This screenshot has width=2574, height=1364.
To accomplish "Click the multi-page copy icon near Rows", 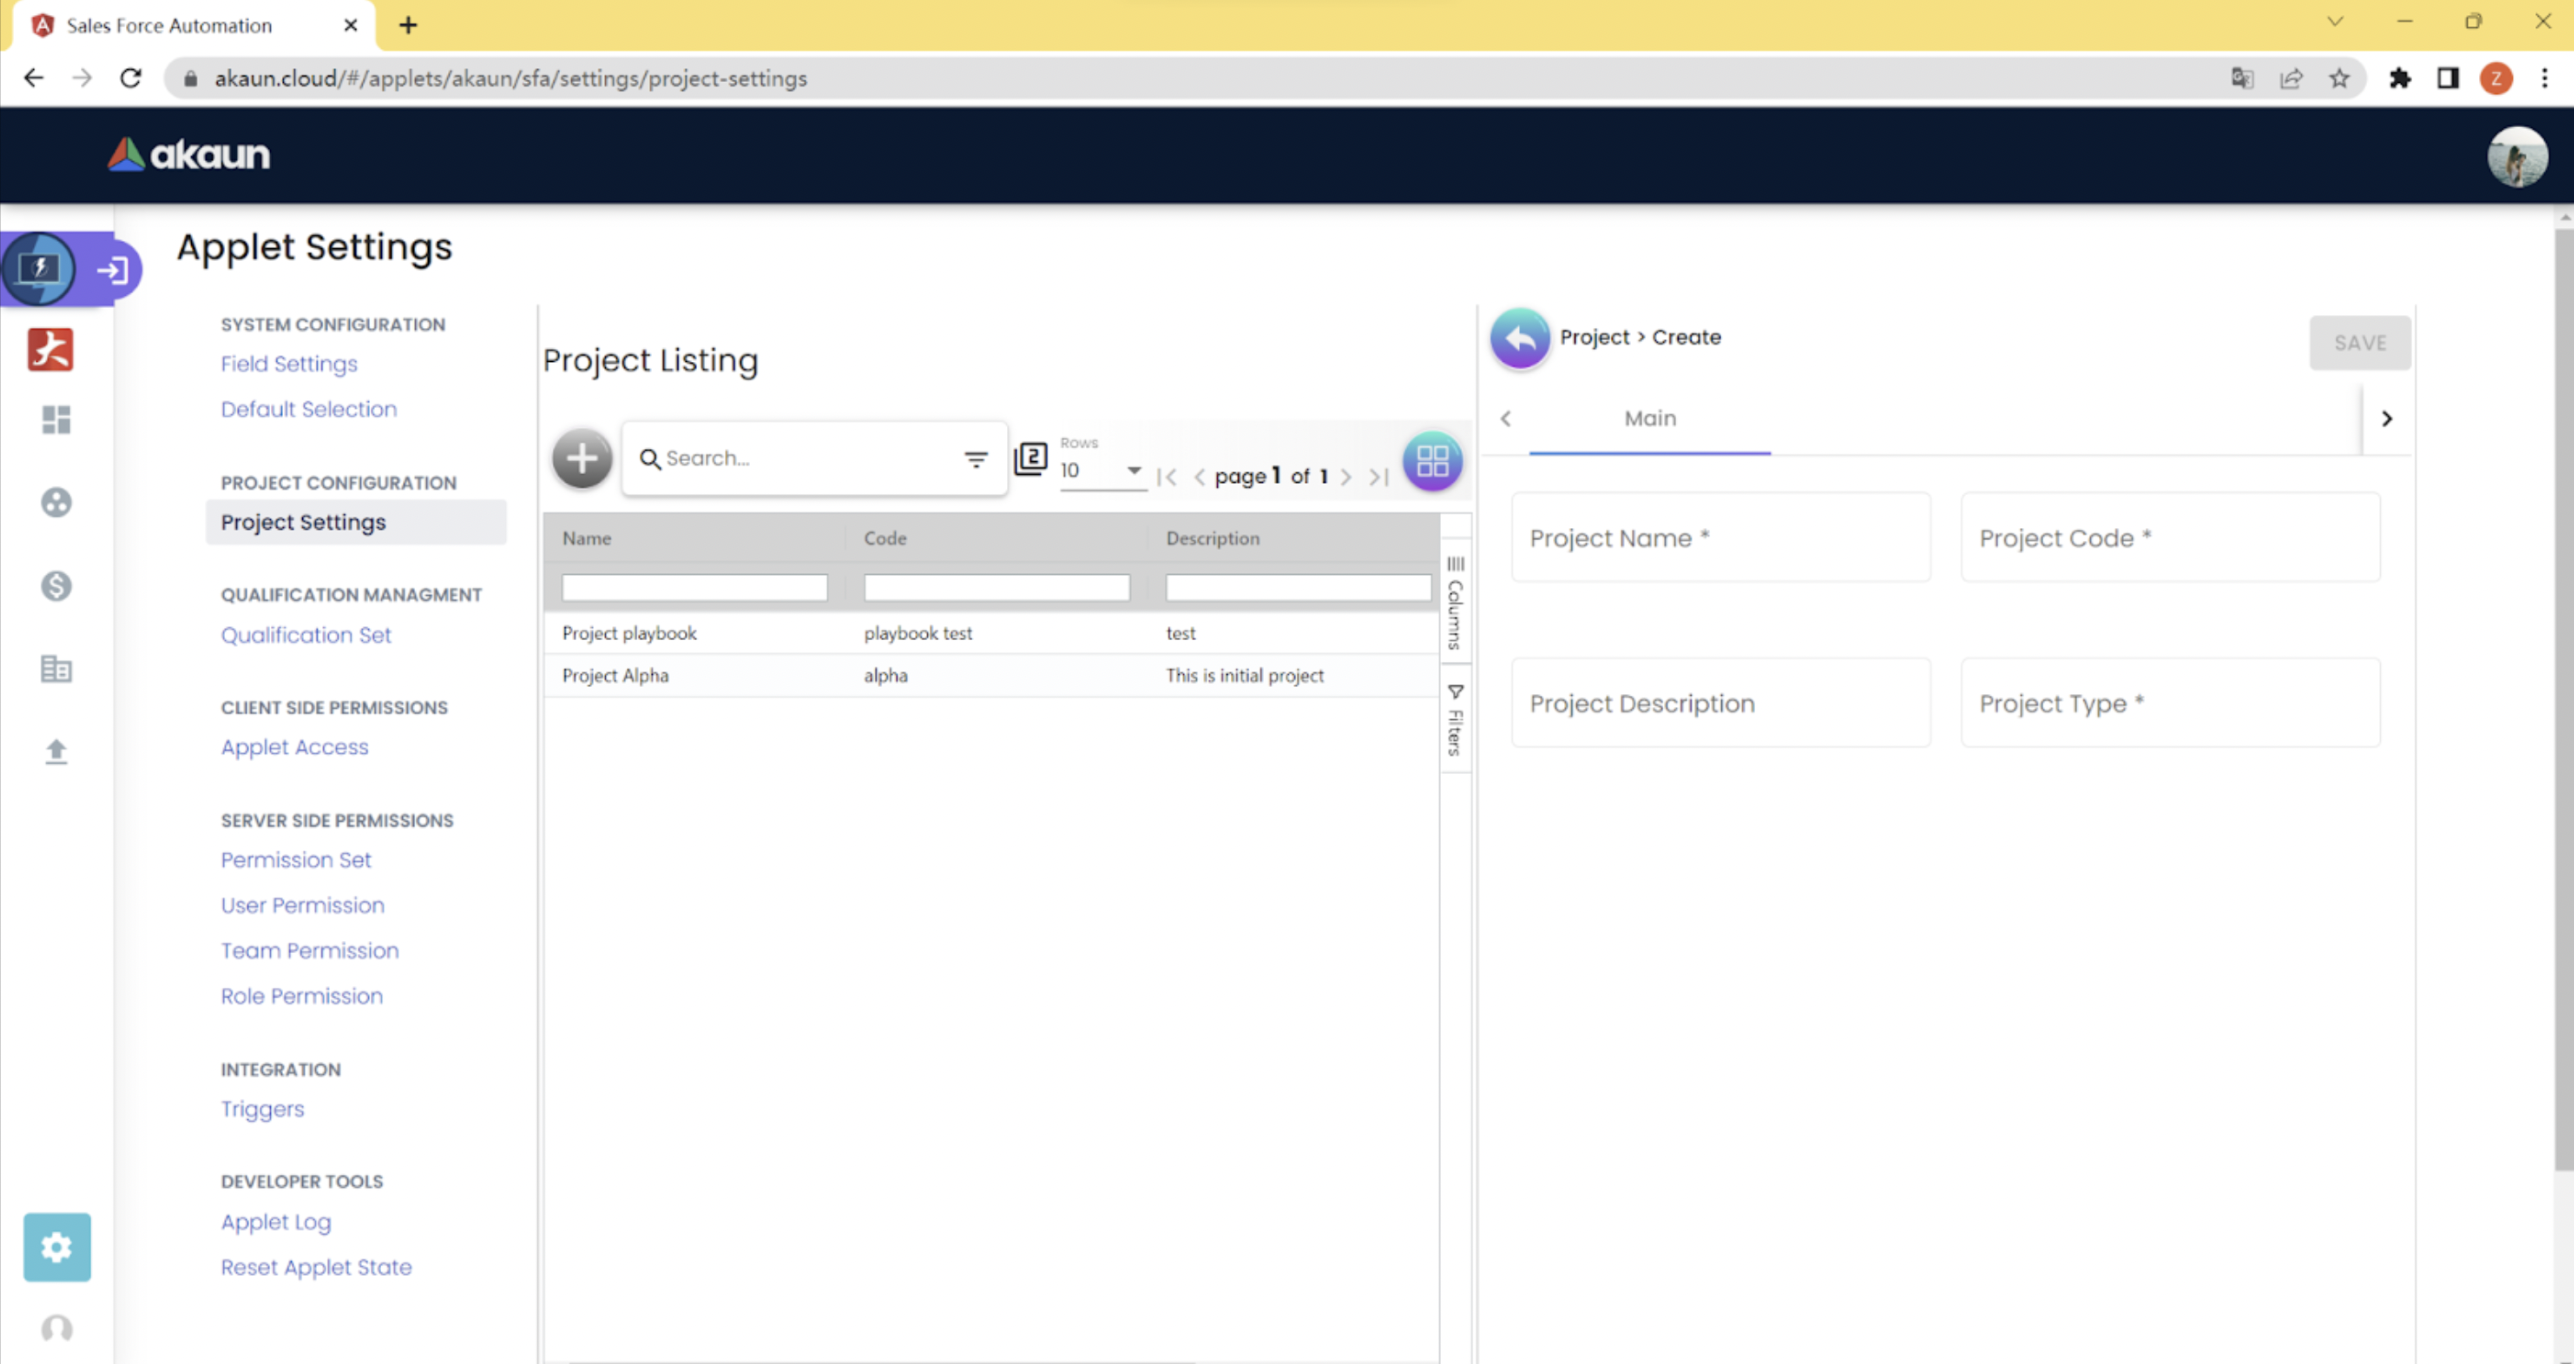I will coord(1030,459).
